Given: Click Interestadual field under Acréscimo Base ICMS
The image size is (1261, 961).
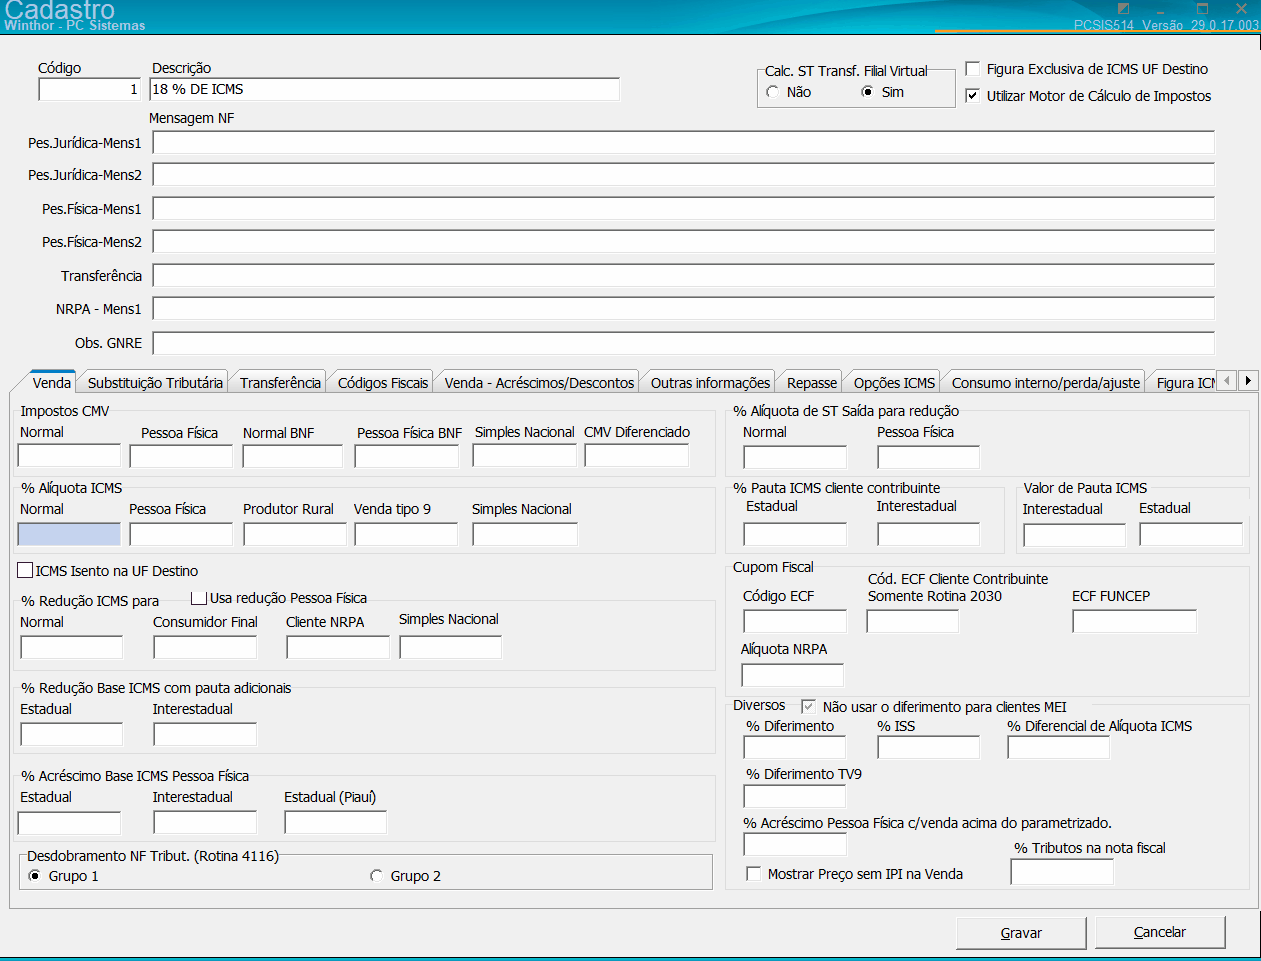Looking at the screenshot, I should click(205, 822).
